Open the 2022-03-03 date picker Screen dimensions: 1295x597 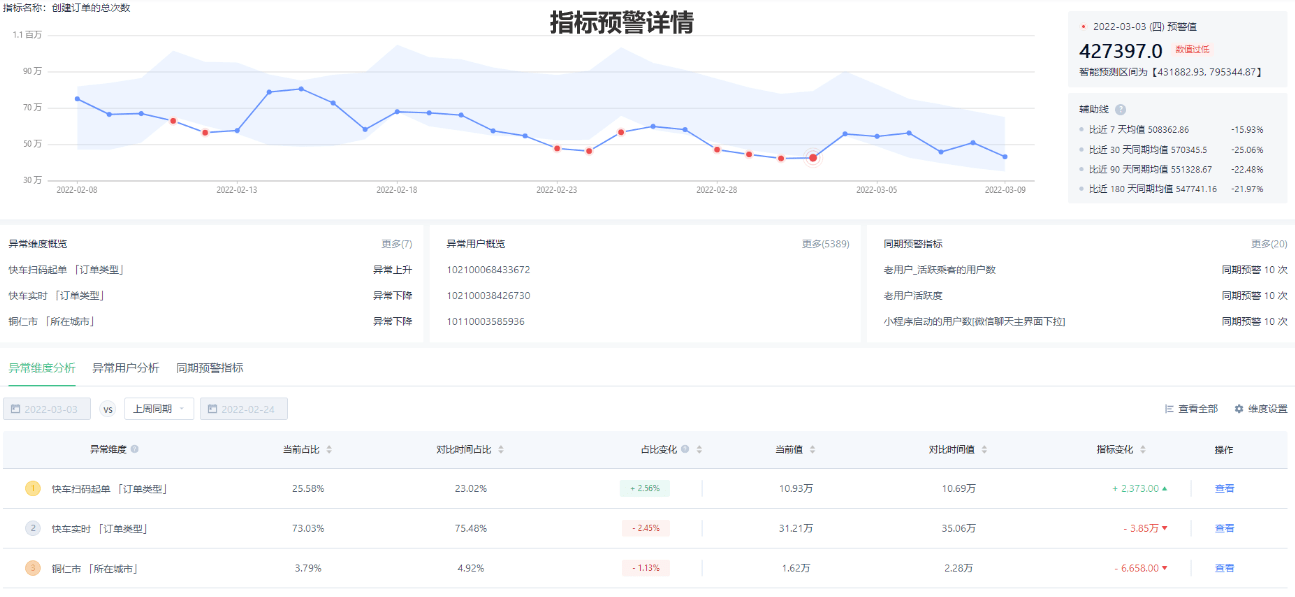pyautogui.click(x=47, y=409)
